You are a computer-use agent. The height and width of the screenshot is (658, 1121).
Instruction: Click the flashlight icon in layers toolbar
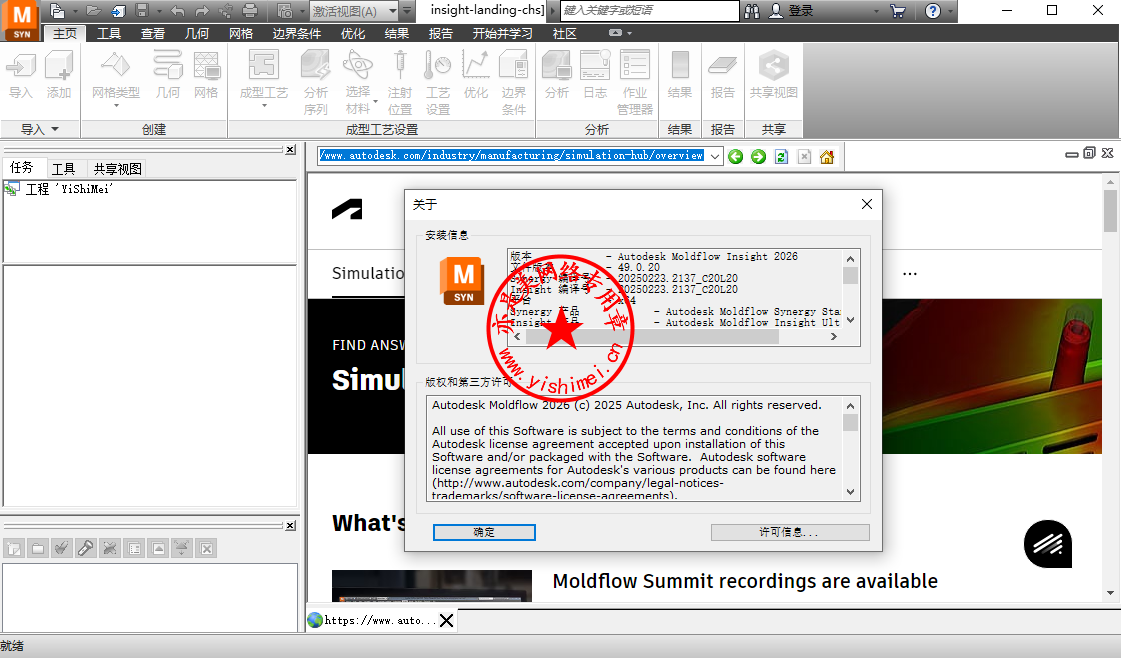coord(86,549)
